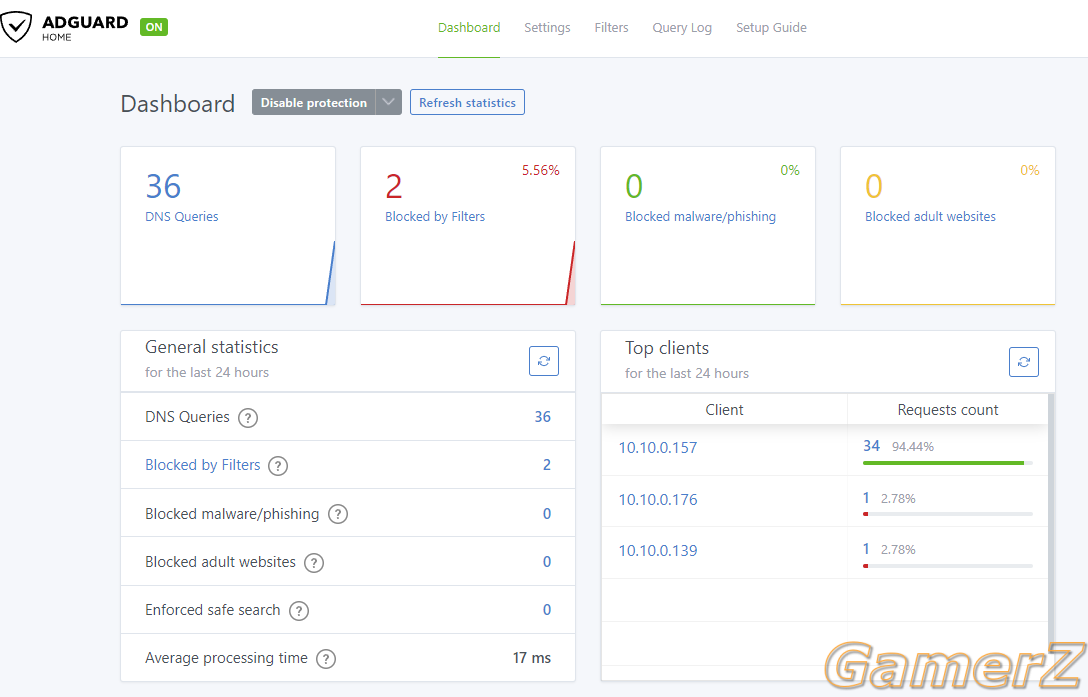Click the Blocked by Filters card showing 2
The width and height of the screenshot is (1088, 697).
(468, 226)
